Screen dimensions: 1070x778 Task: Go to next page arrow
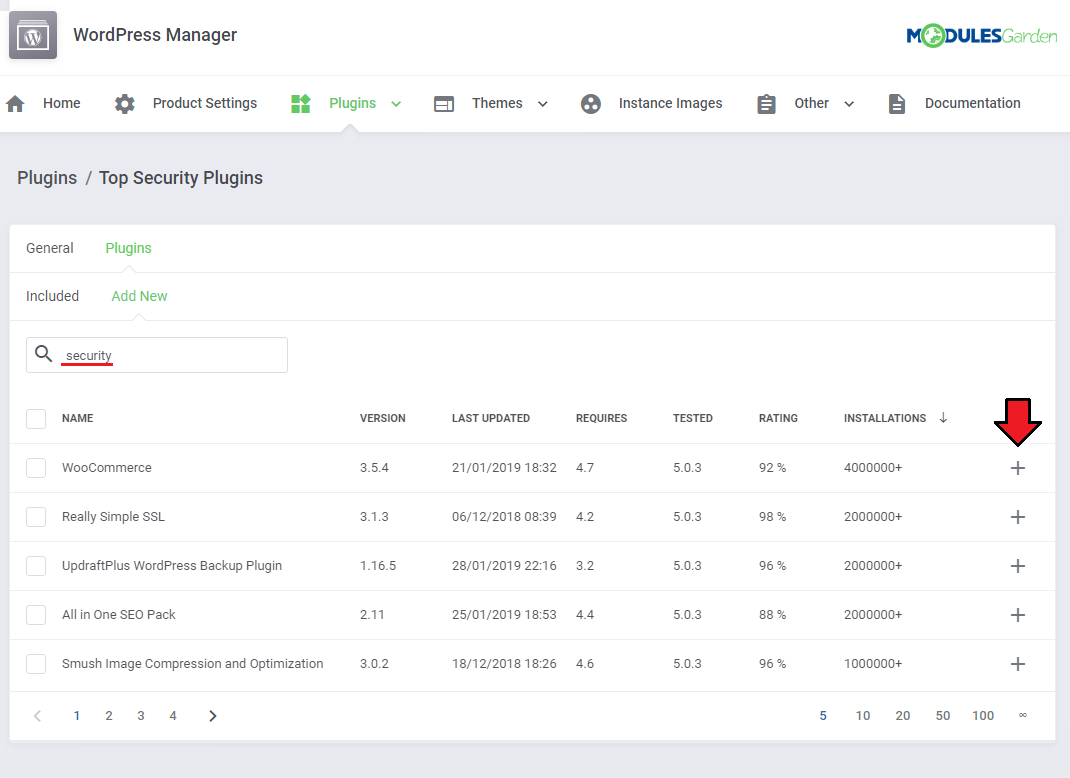(x=213, y=716)
